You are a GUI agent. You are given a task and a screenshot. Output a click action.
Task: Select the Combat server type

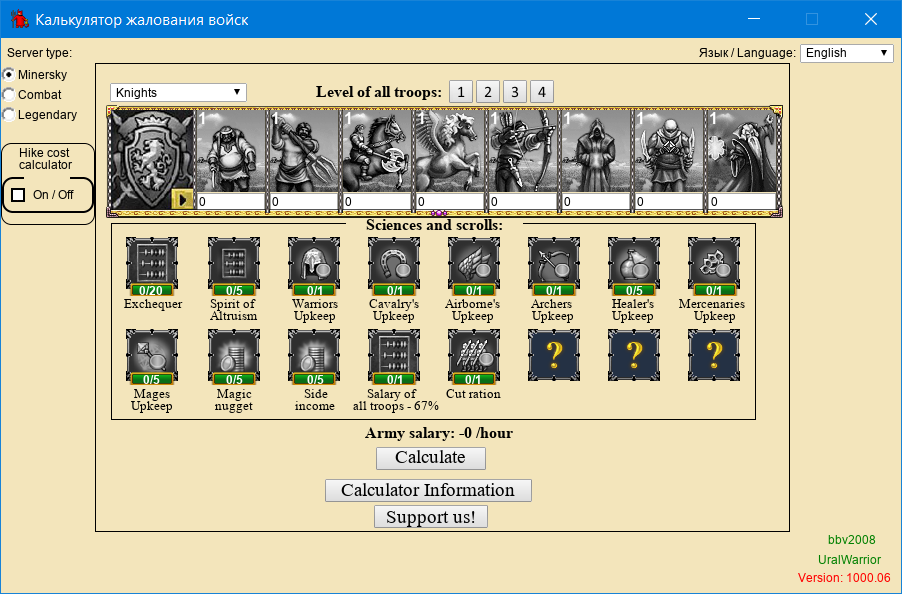pos(9,94)
